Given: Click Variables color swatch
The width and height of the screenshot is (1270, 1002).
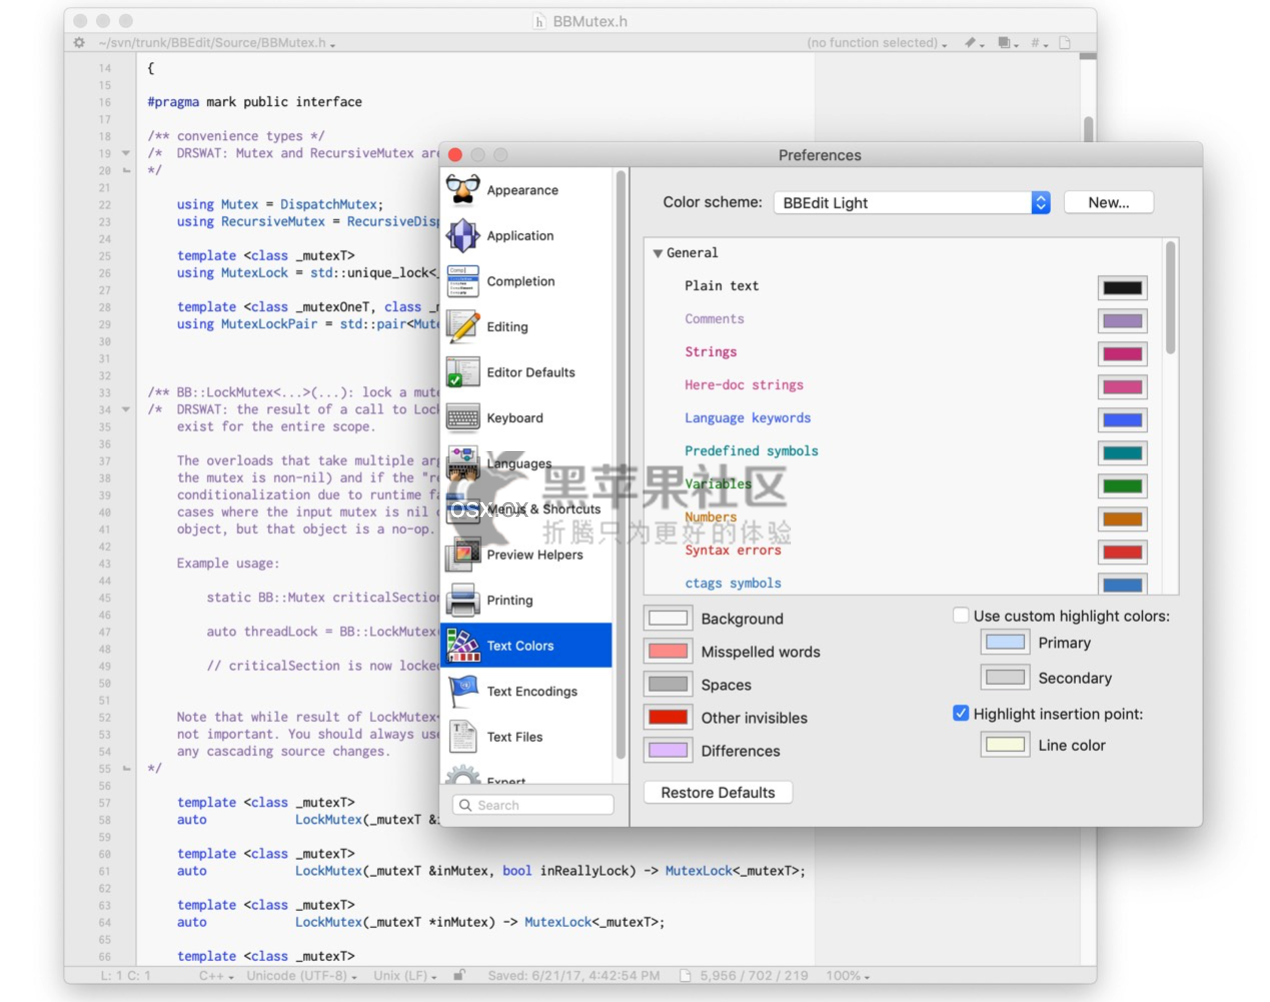Looking at the screenshot, I should [1122, 486].
